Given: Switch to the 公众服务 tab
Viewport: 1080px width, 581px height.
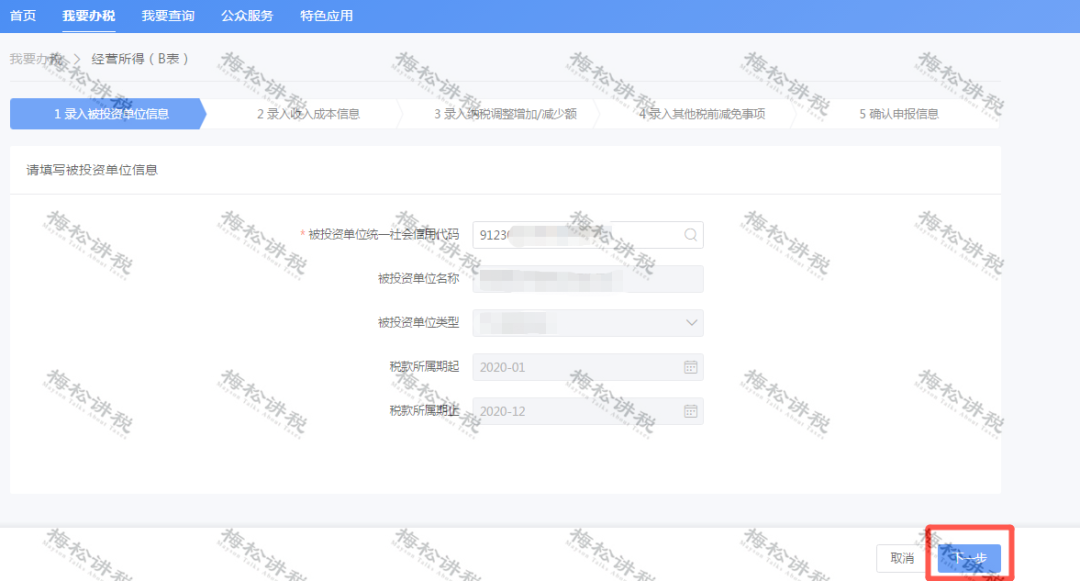Looking at the screenshot, I should point(247,16).
